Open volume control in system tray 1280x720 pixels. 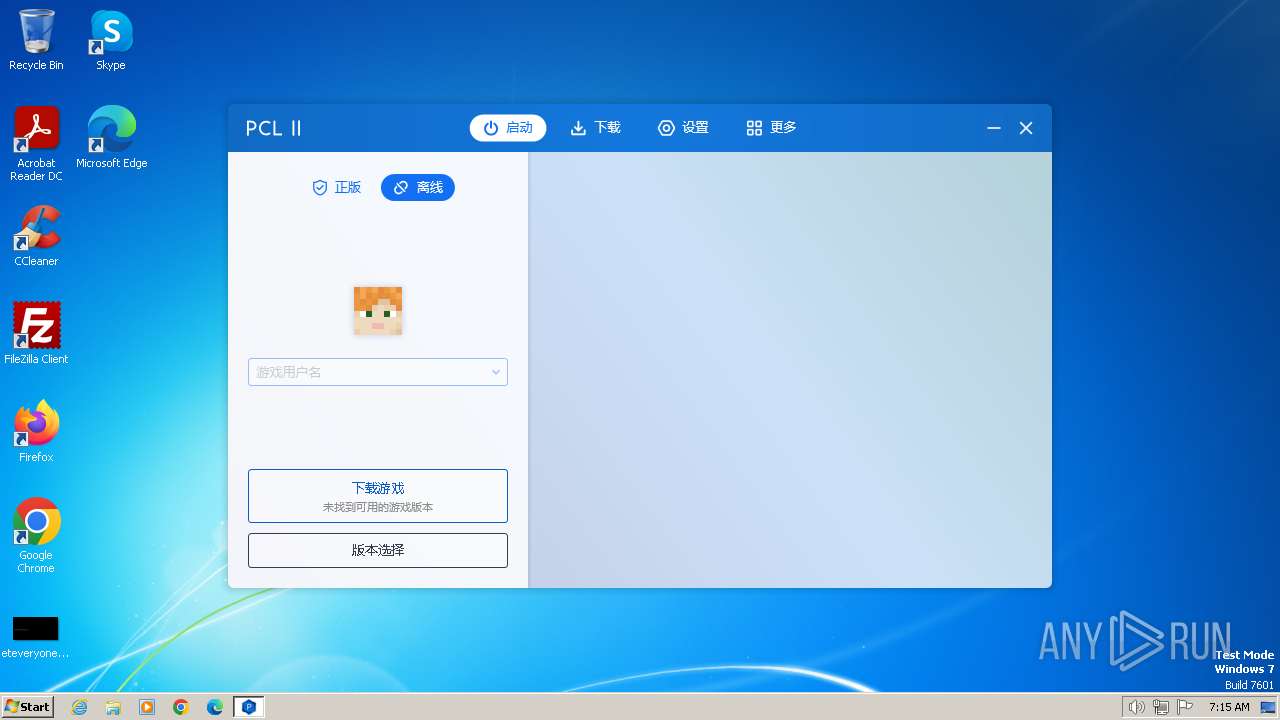point(1136,707)
